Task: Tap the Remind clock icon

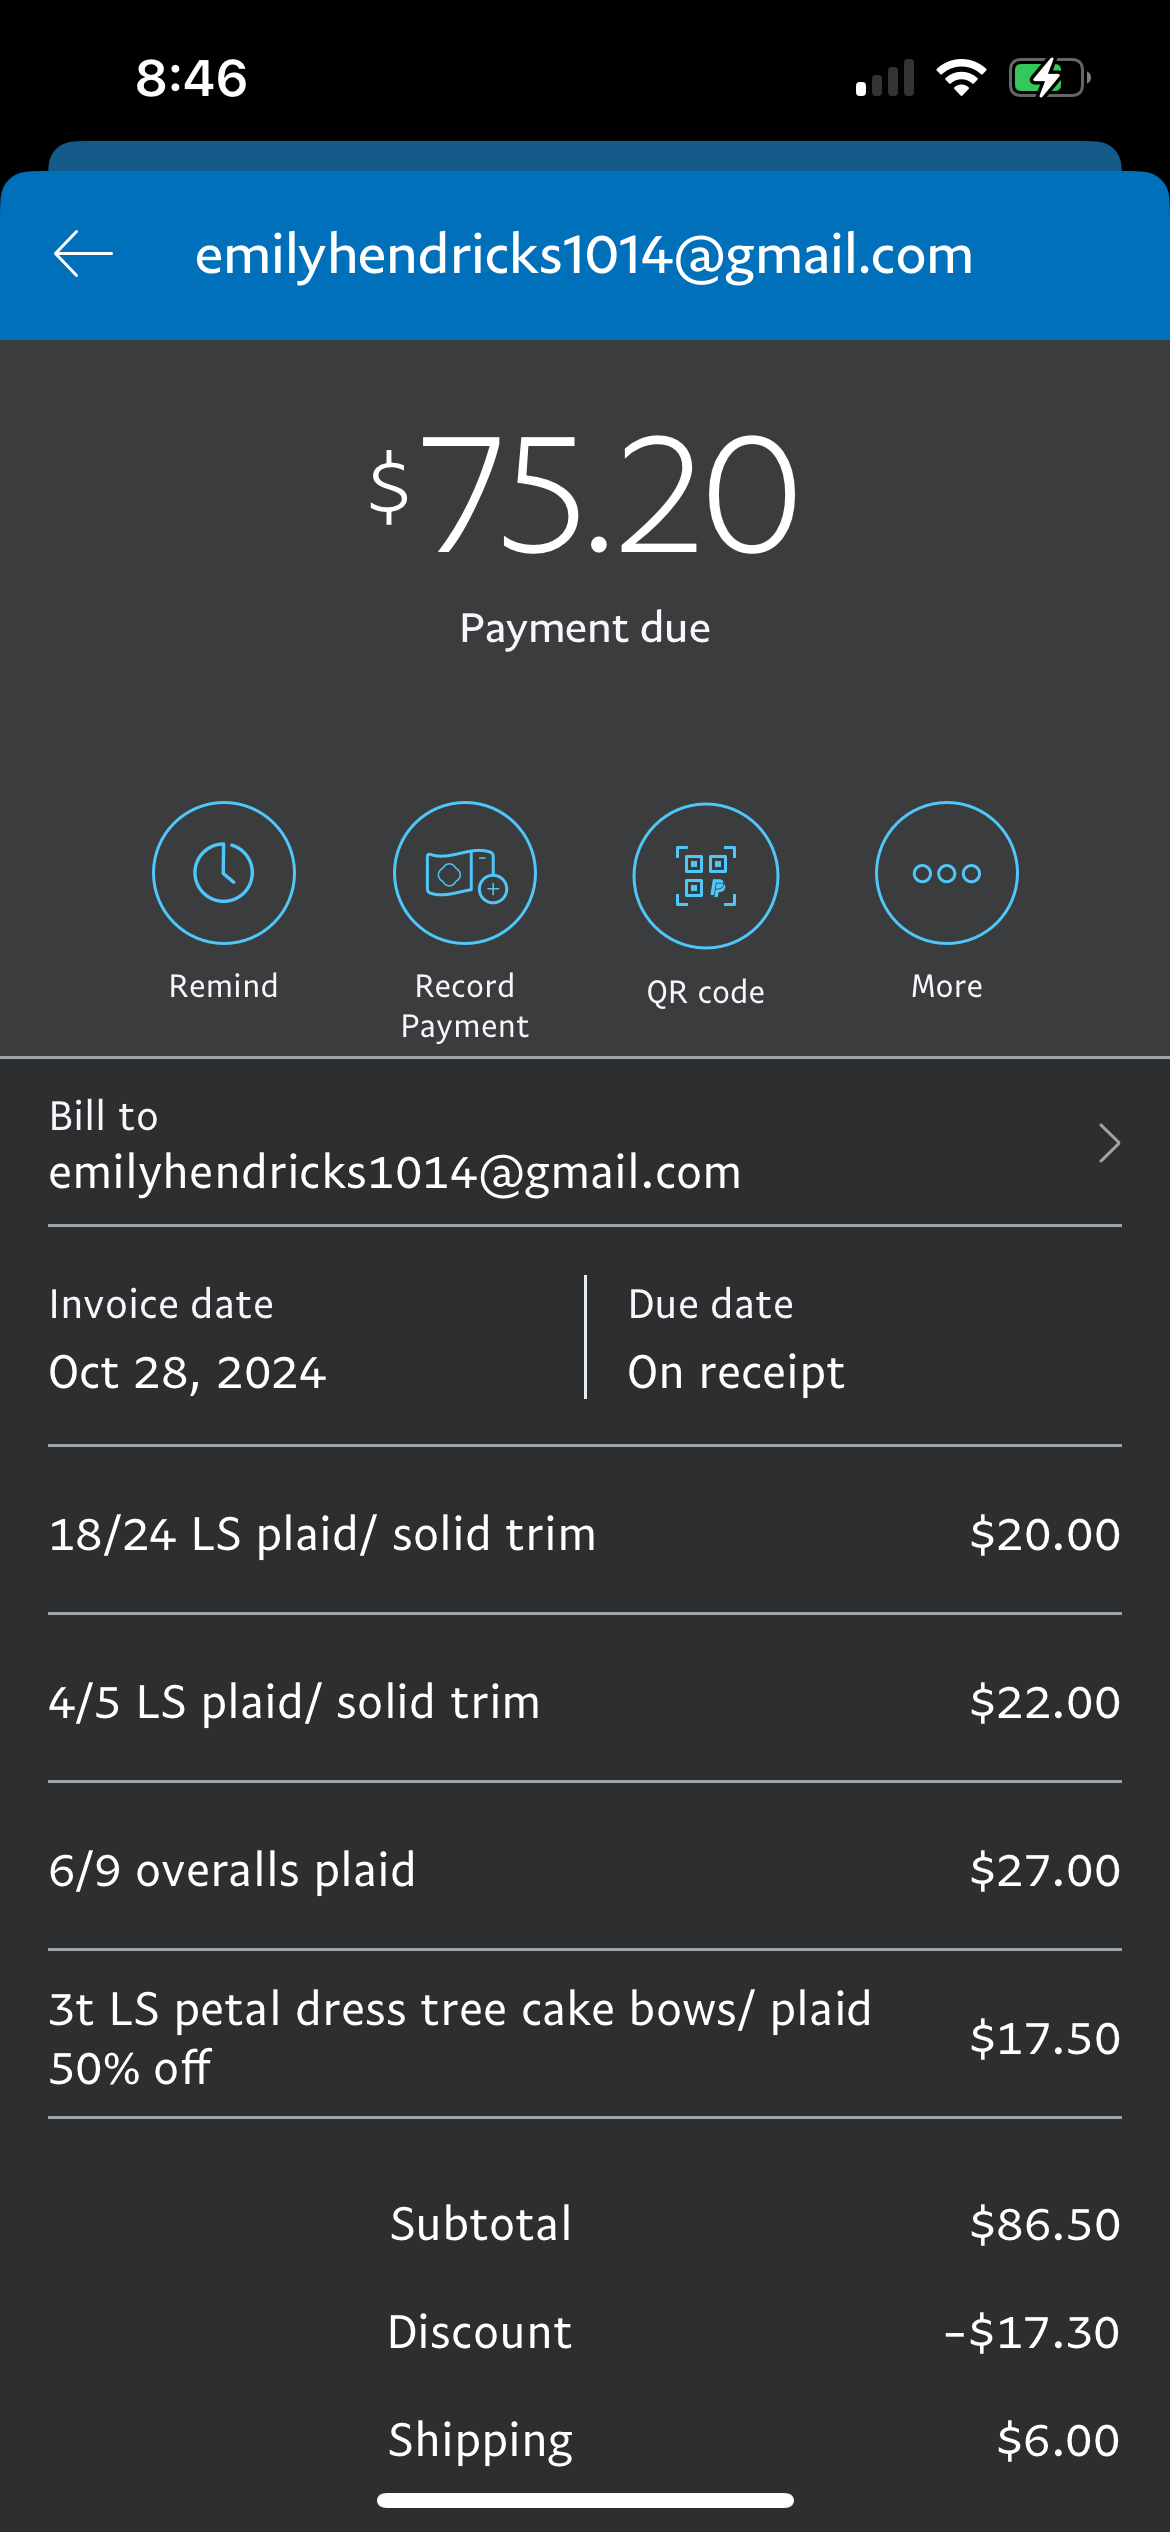Action: 223,873
